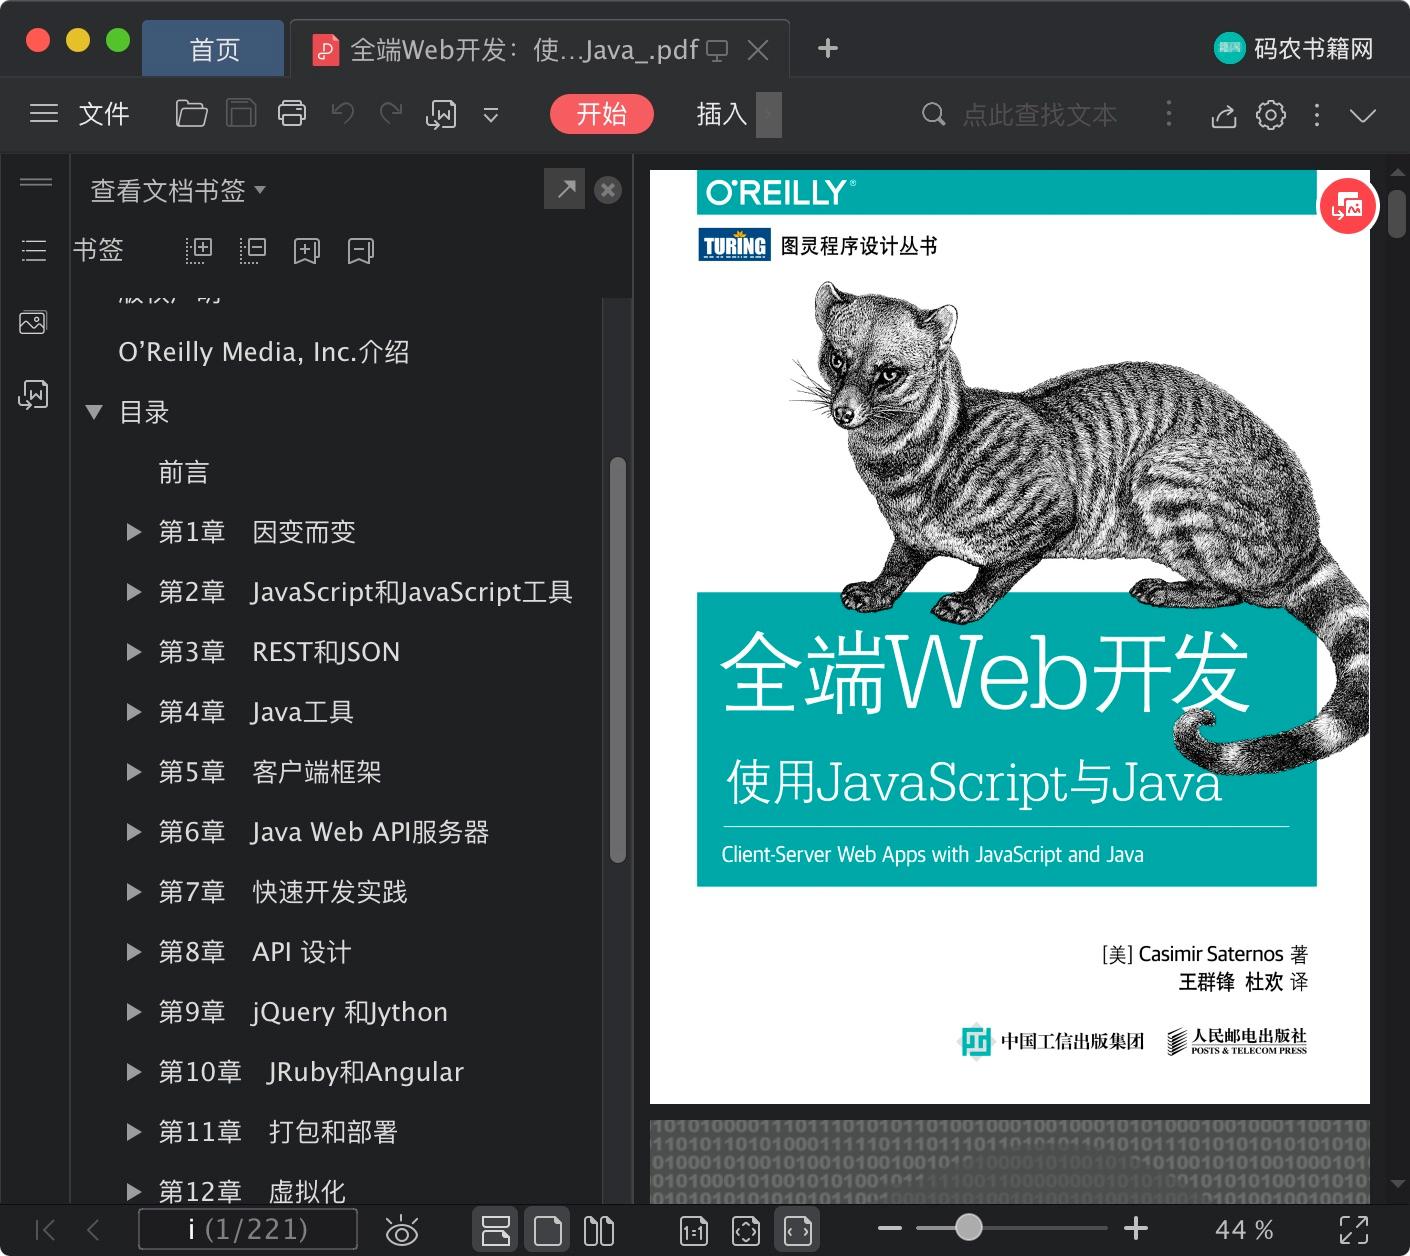
Task: Click the zoom slider handle
Action: 968,1227
